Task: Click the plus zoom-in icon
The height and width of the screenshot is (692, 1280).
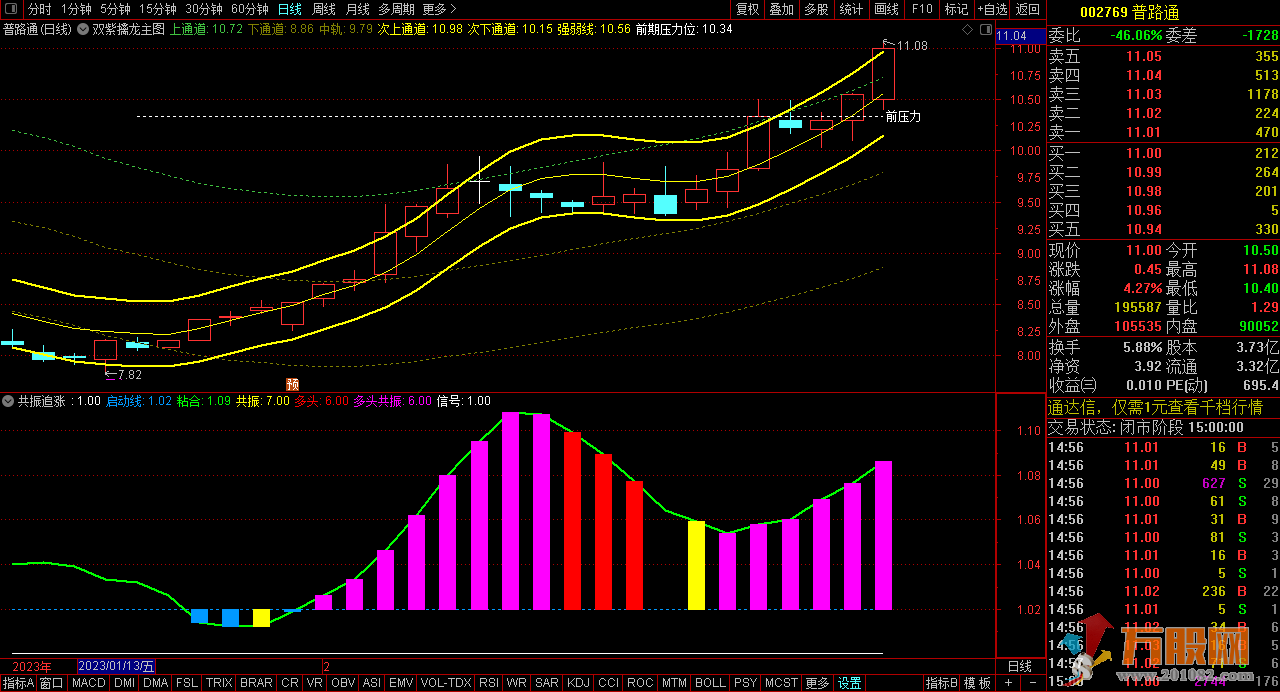Action: point(1007,683)
